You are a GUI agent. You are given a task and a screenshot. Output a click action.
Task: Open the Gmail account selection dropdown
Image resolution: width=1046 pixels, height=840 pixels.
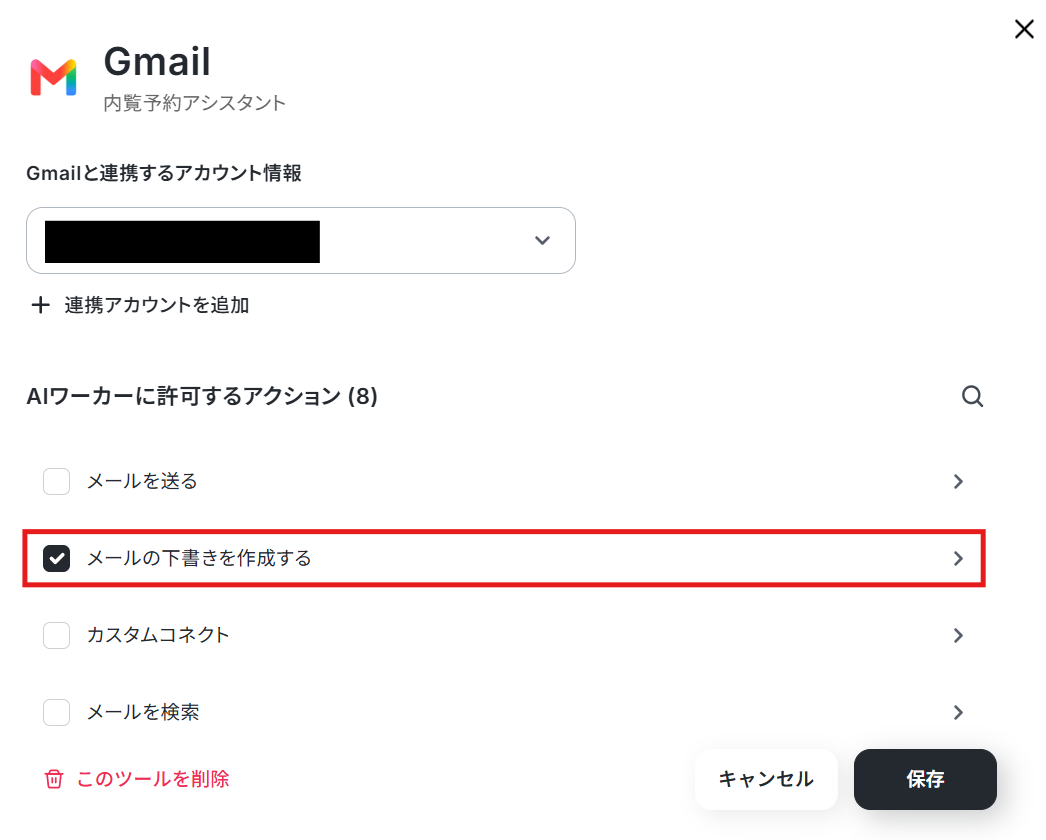(x=301, y=240)
